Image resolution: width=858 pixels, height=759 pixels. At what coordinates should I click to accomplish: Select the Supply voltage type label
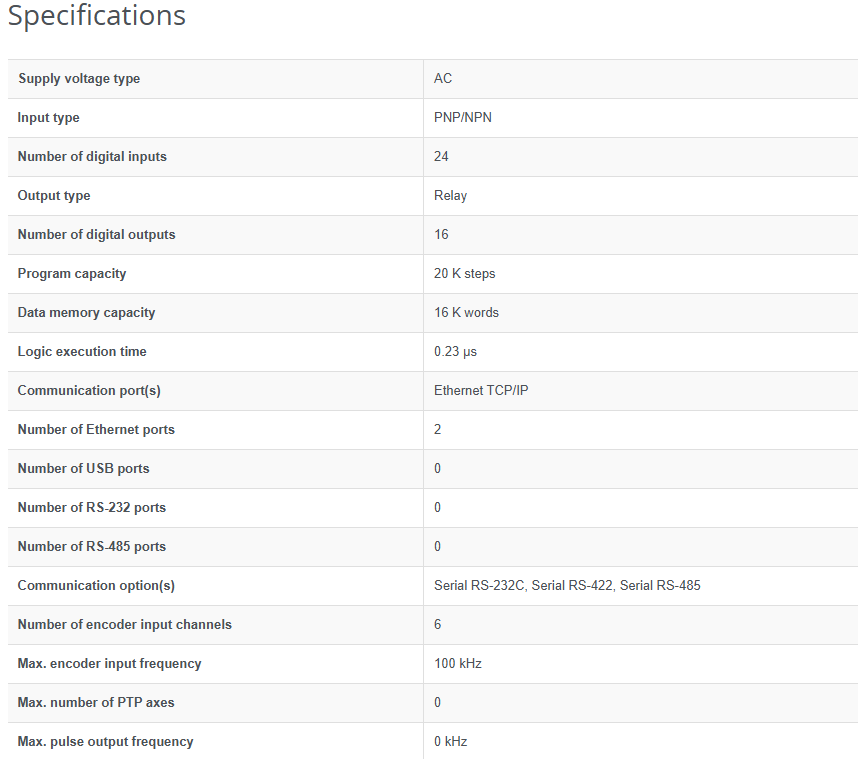[79, 79]
